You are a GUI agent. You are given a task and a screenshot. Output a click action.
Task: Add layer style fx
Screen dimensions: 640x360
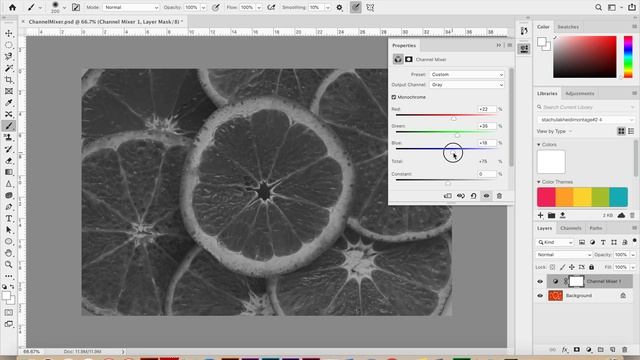coord(564,350)
